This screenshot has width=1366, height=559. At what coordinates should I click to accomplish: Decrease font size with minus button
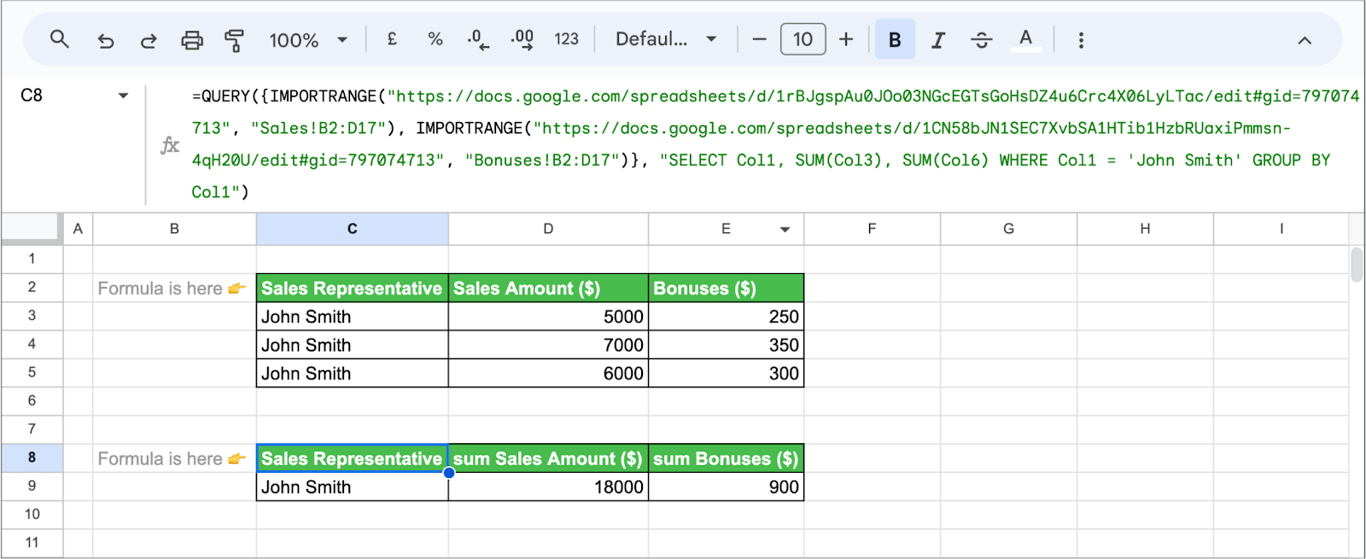(x=759, y=40)
